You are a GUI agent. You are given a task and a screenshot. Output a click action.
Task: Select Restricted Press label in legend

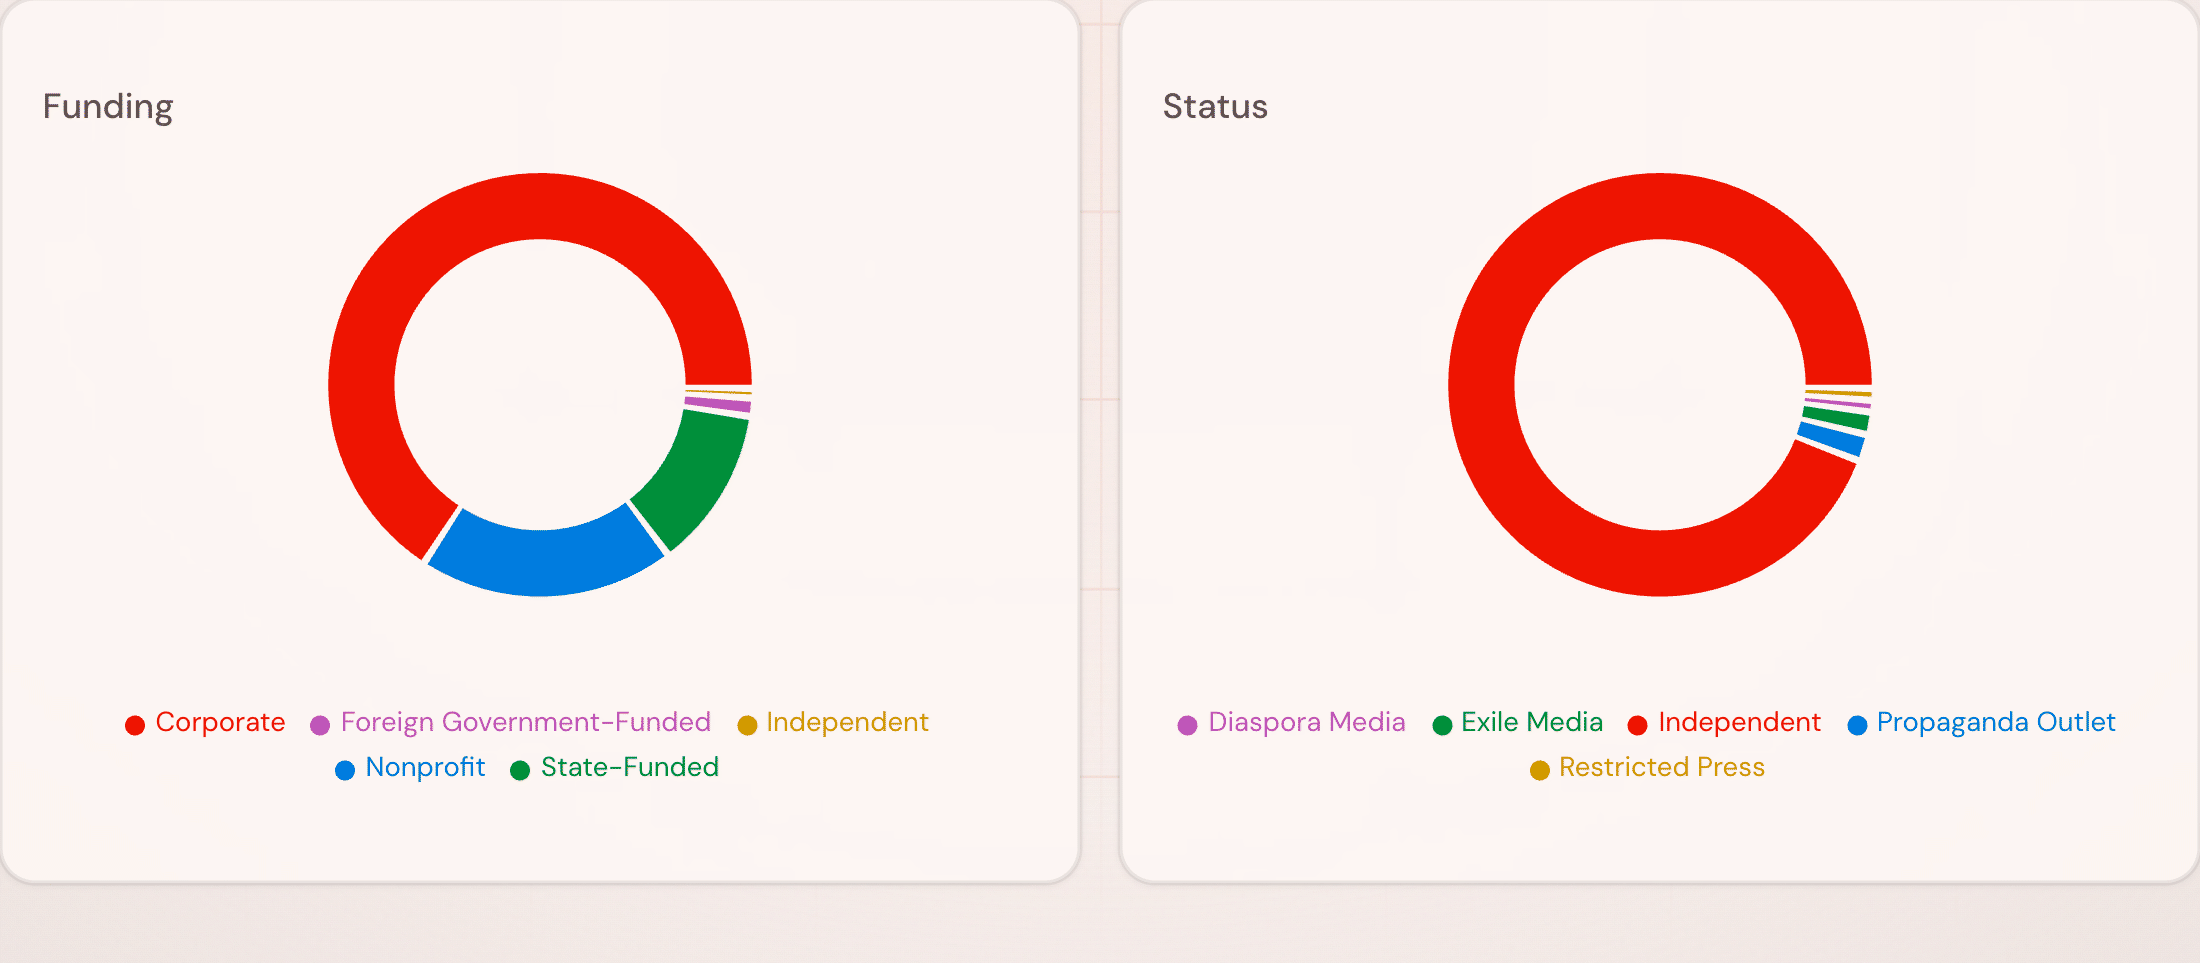click(x=1662, y=767)
